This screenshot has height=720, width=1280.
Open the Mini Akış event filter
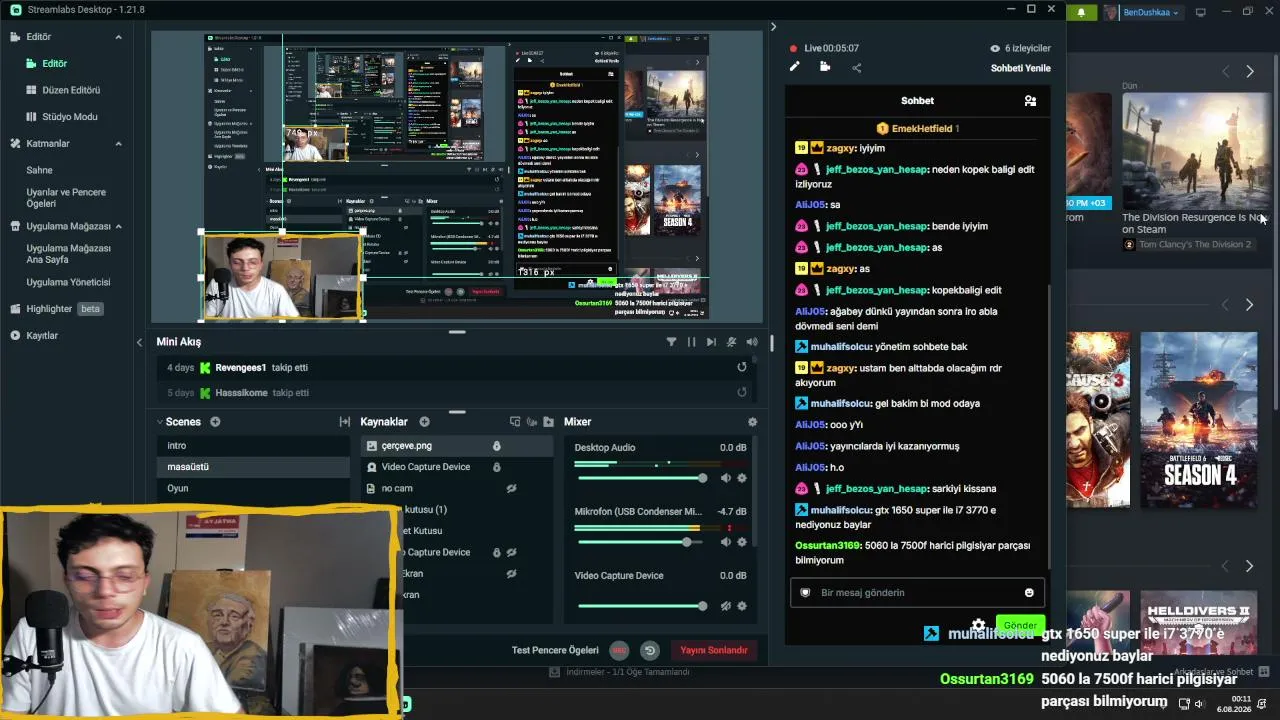click(x=671, y=342)
